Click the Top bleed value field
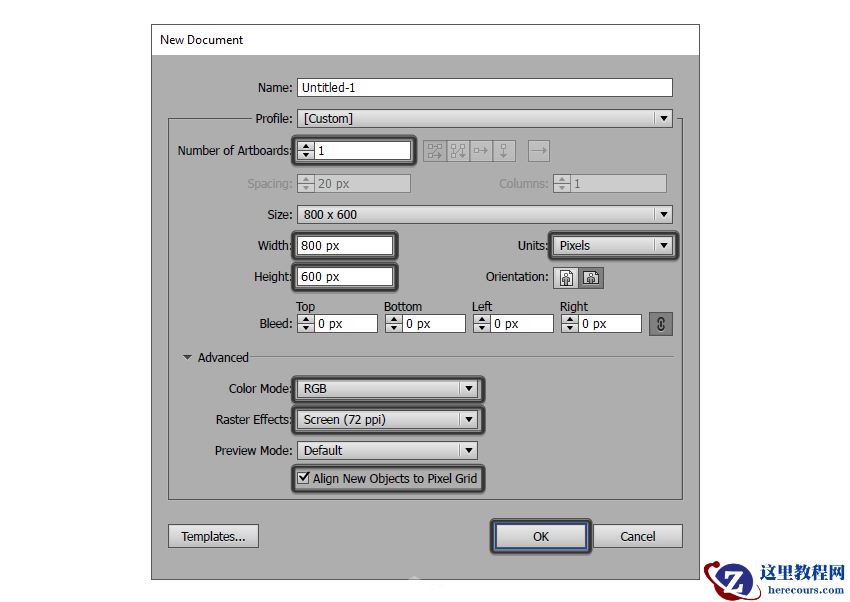This screenshot has height=602, width=850. point(346,324)
